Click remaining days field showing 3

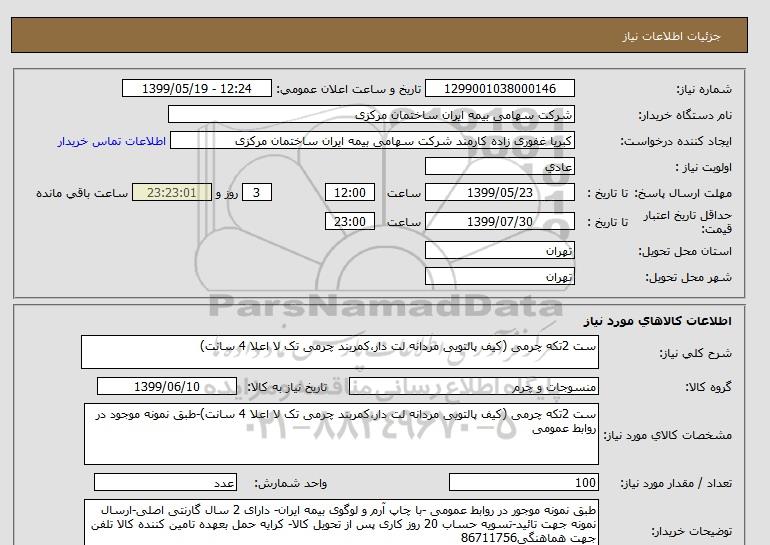click(257, 192)
